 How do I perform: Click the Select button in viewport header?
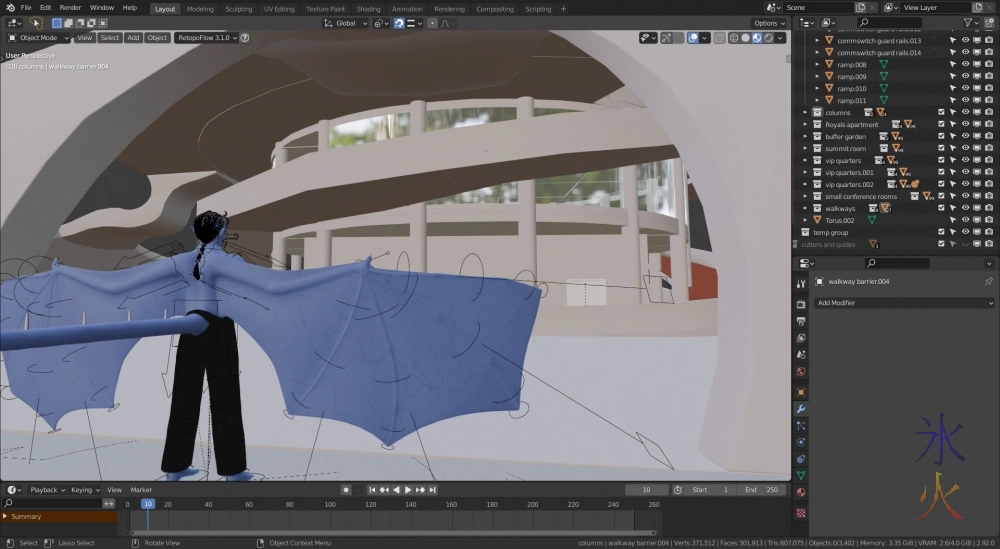[x=110, y=38]
